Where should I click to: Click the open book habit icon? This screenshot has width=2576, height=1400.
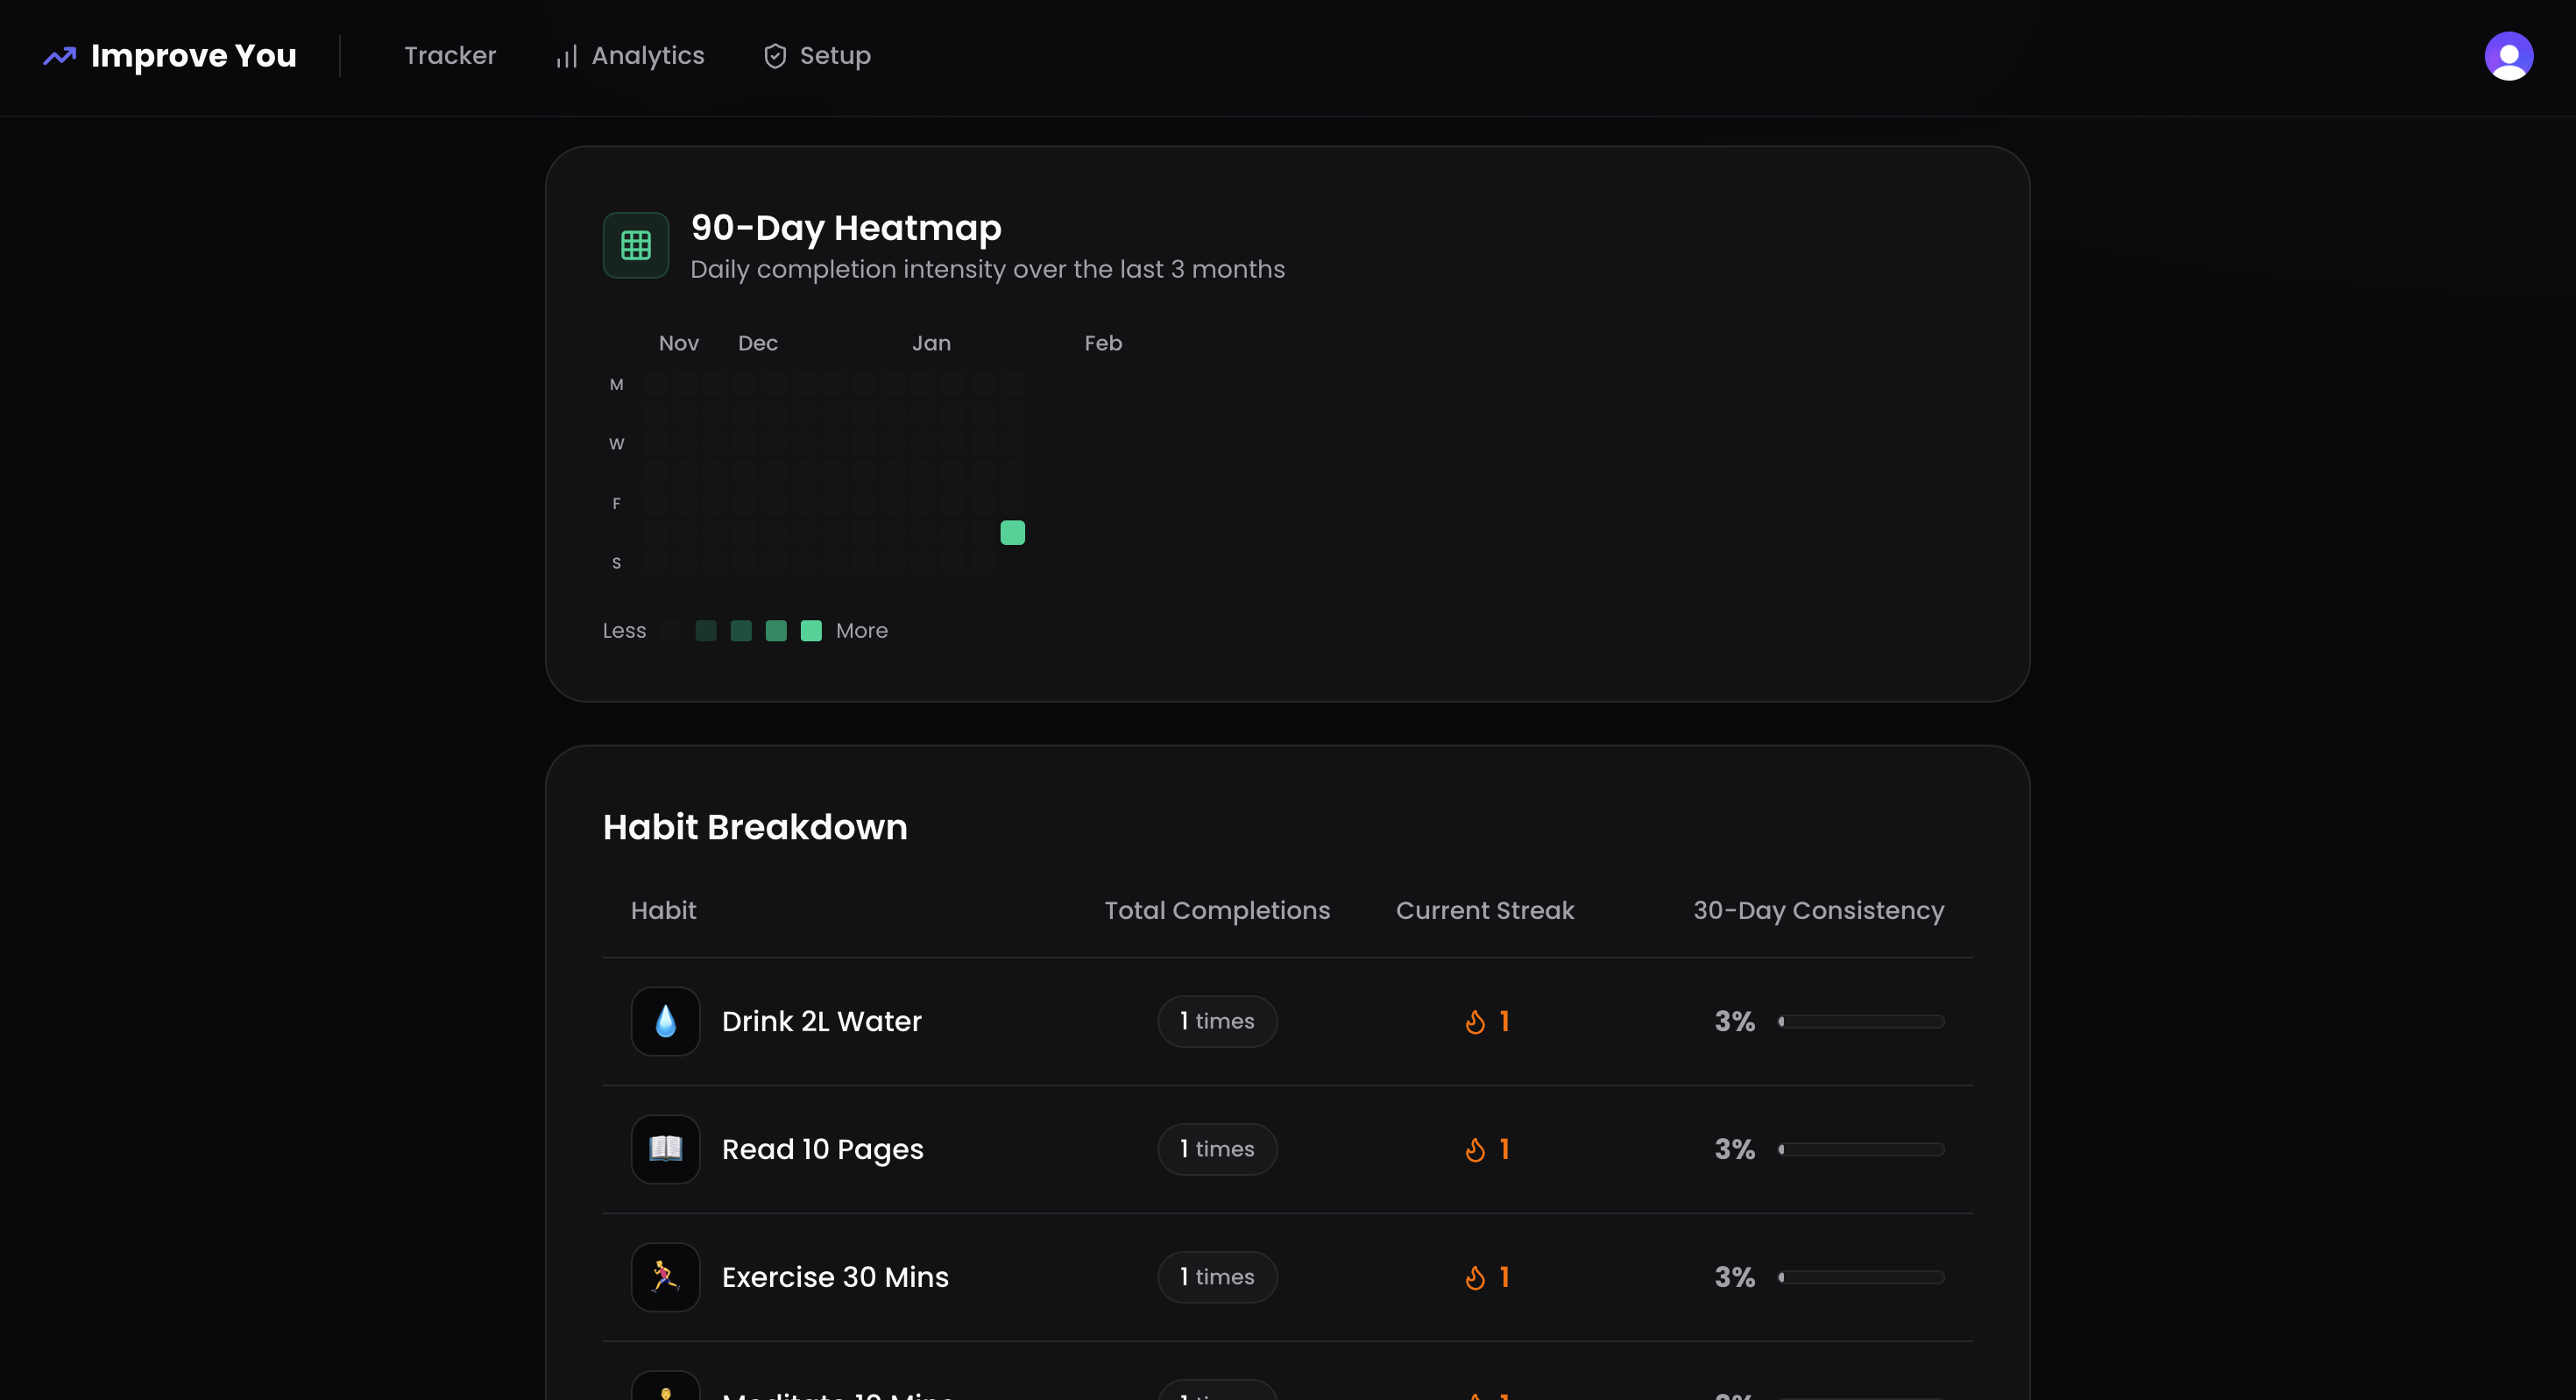(666, 1149)
